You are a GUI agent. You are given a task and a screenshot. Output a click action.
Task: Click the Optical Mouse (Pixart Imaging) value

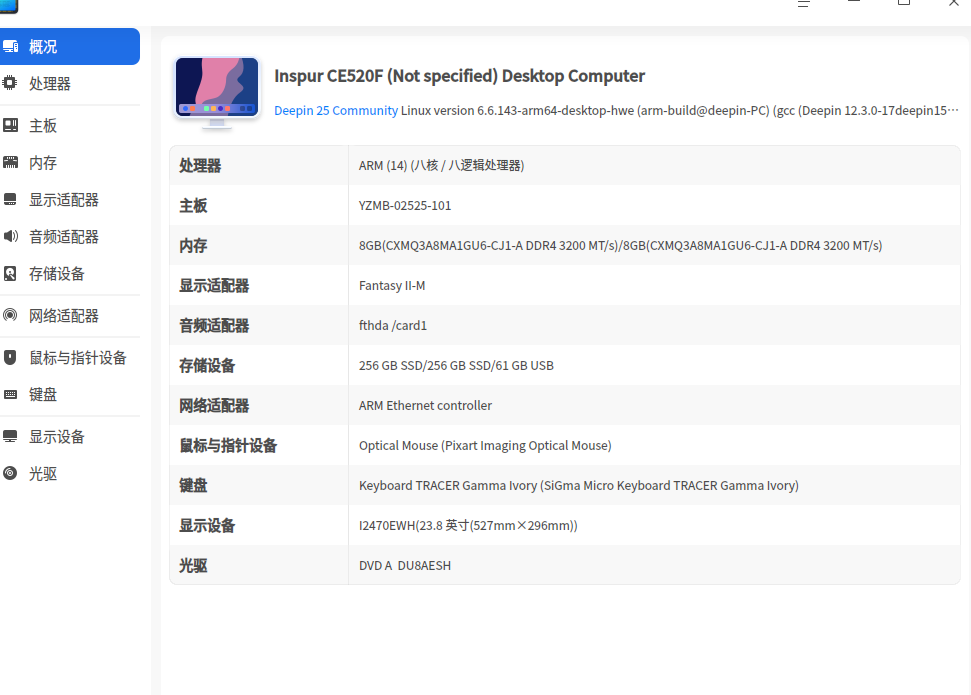tap(485, 445)
